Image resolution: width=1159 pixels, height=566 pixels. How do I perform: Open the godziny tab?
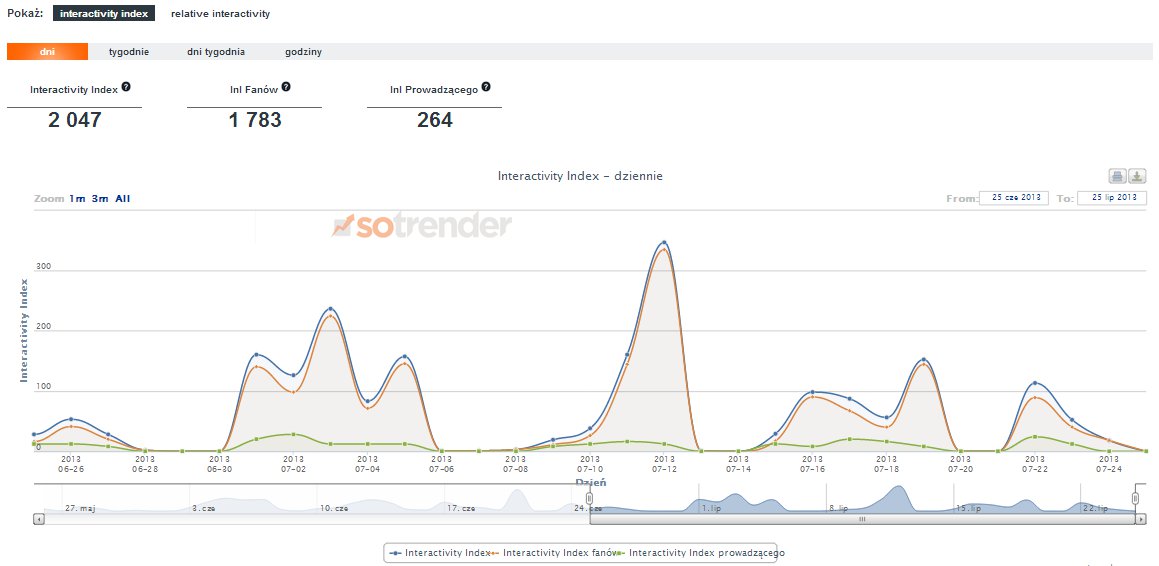[x=303, y=52]
